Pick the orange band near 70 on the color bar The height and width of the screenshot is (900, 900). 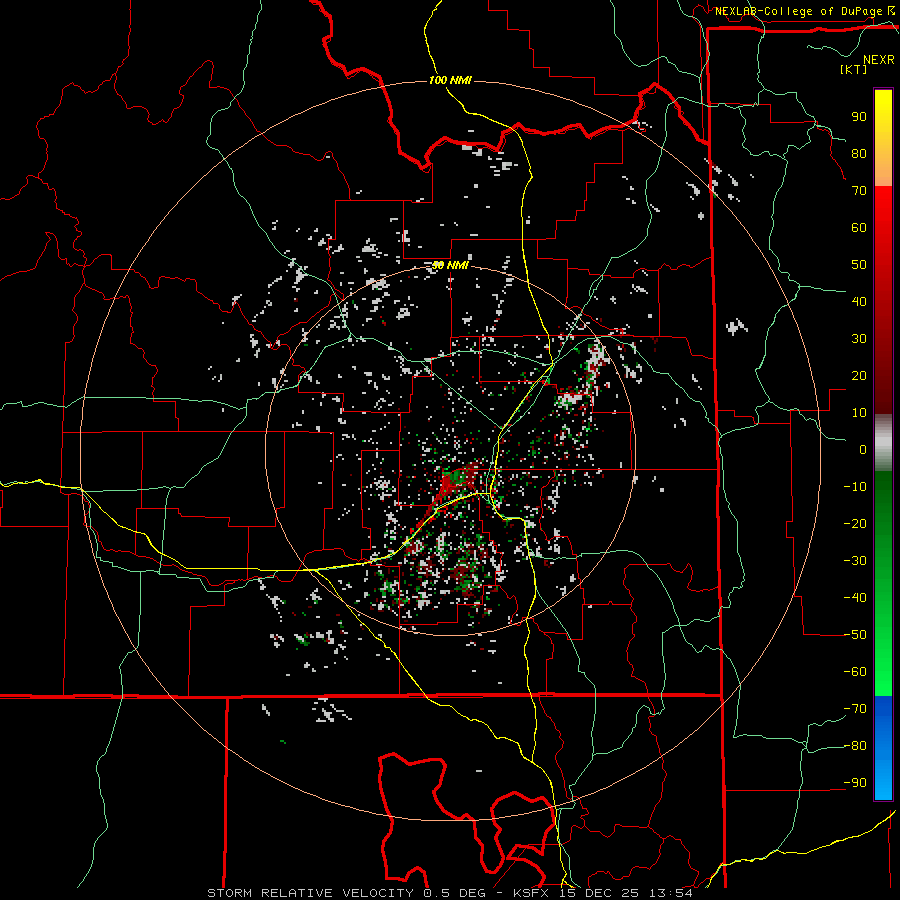[x=883, y=172]
